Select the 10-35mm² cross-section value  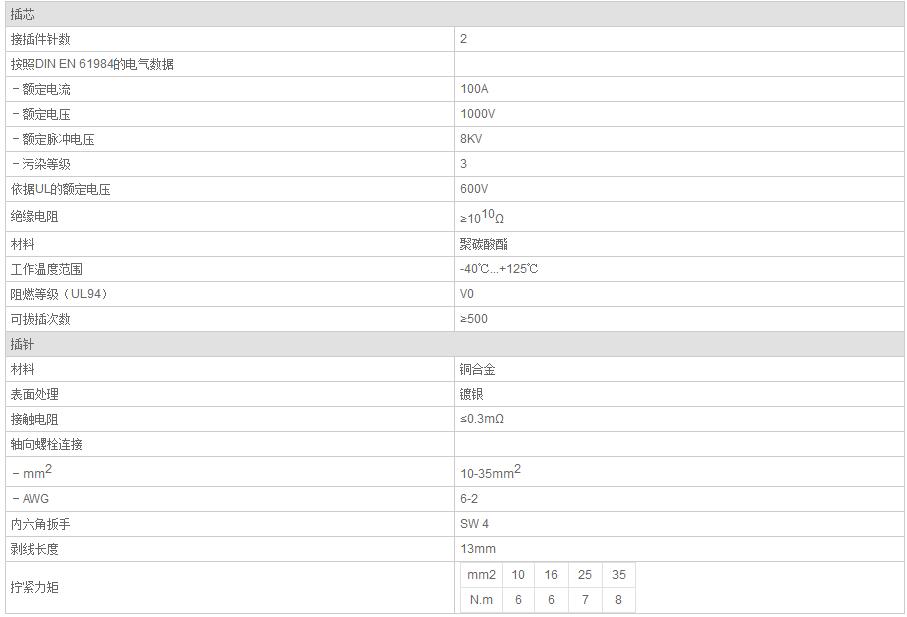click(x=490, y=471)
